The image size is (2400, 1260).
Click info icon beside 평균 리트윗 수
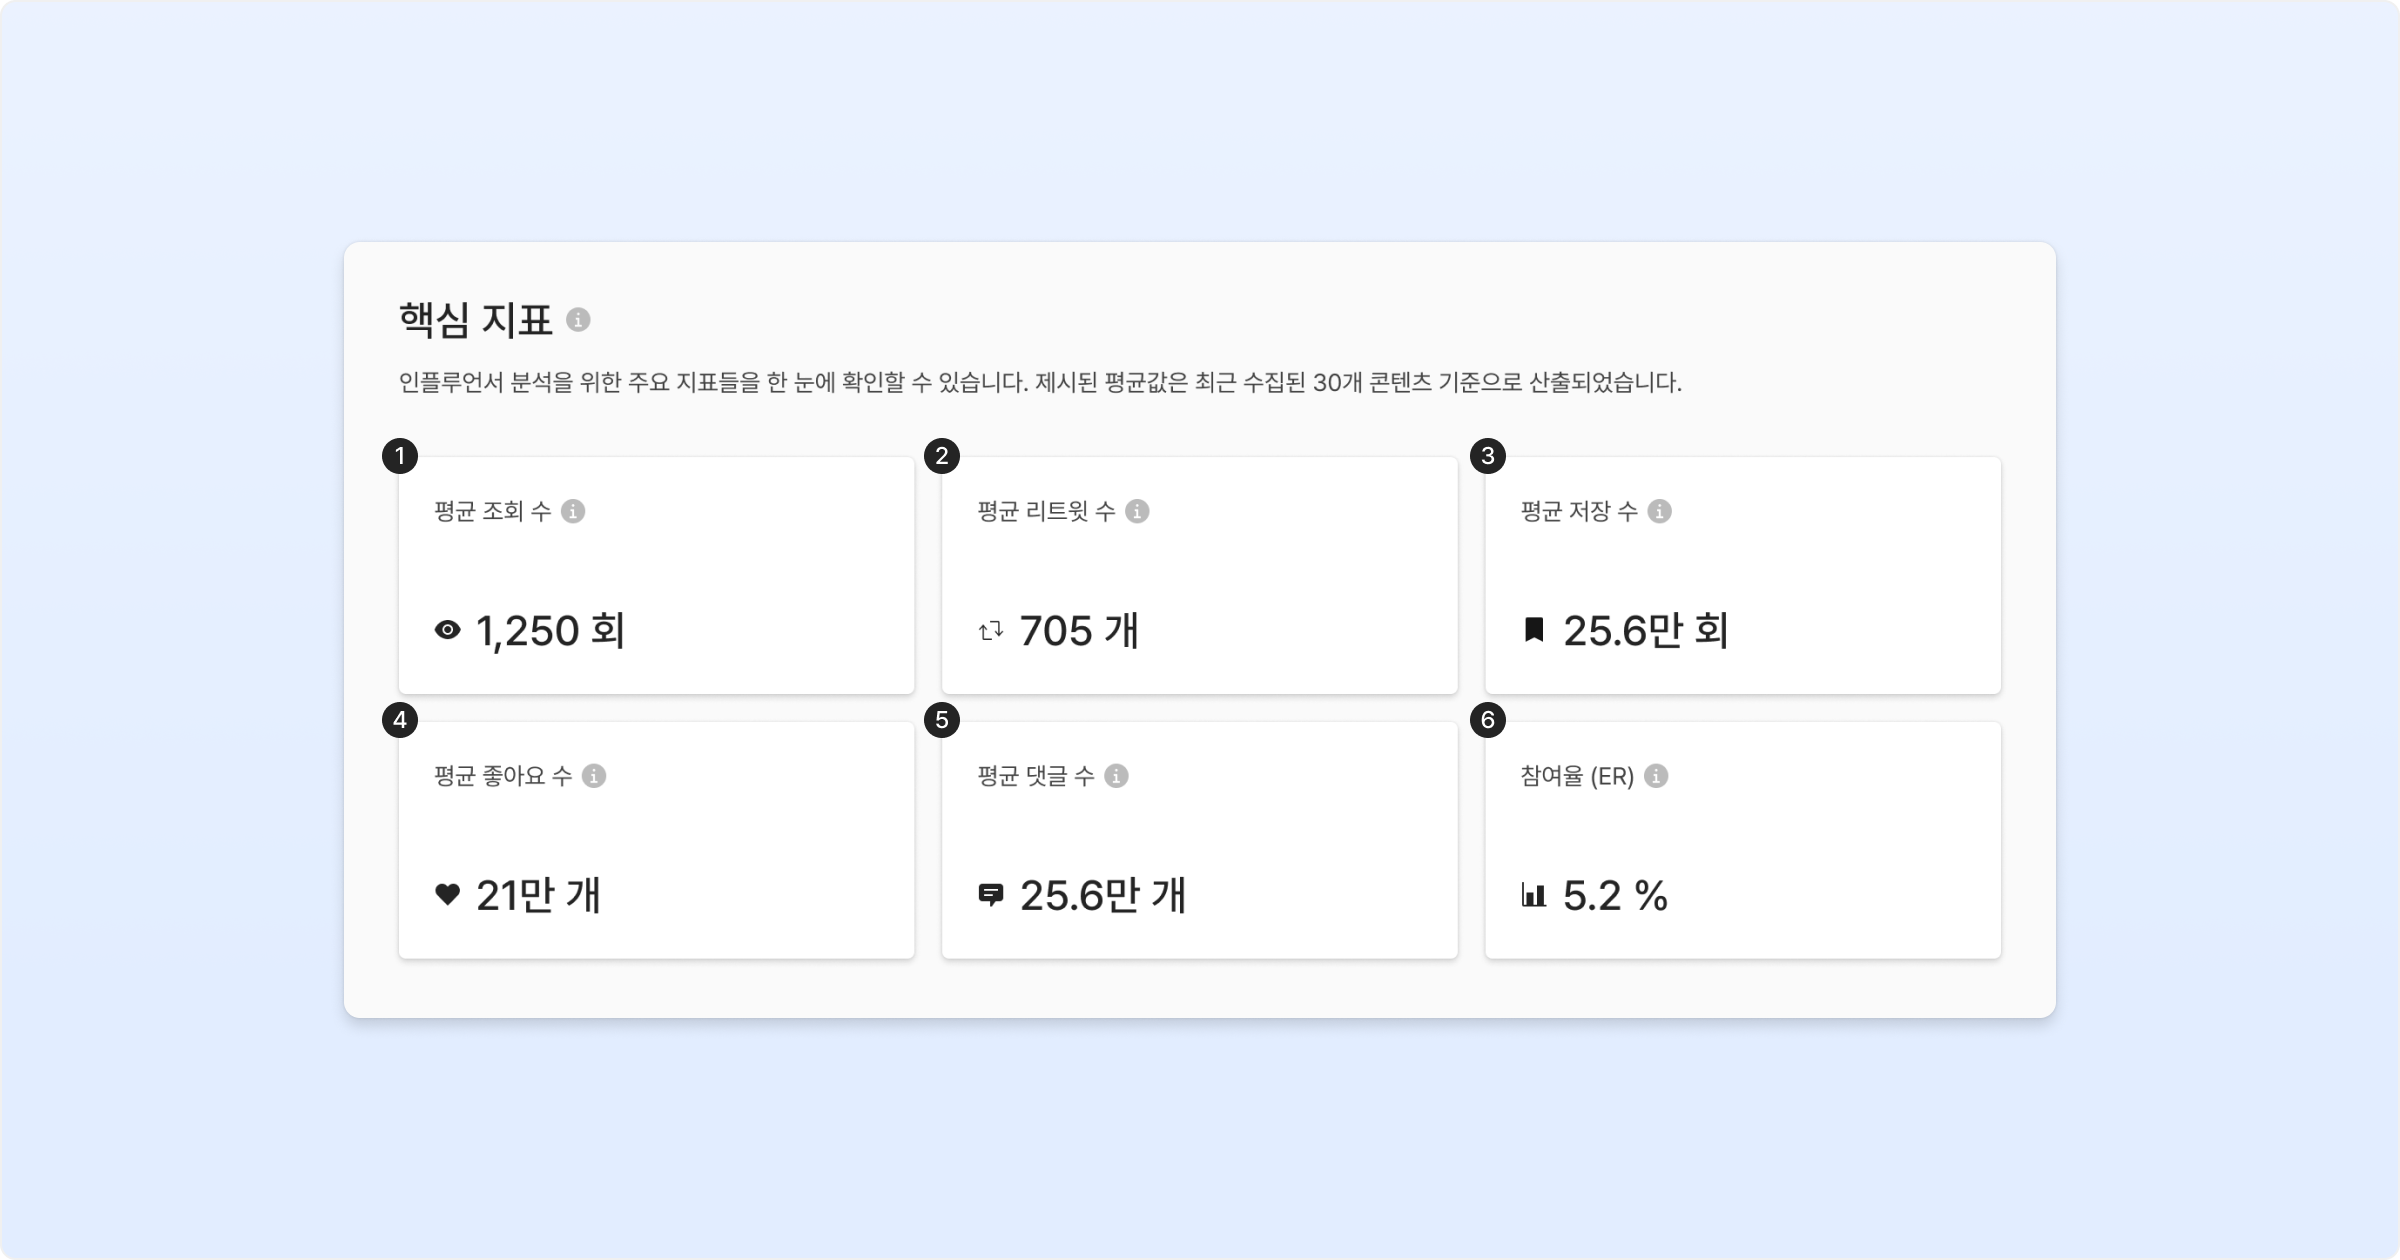coord(1137,512)
